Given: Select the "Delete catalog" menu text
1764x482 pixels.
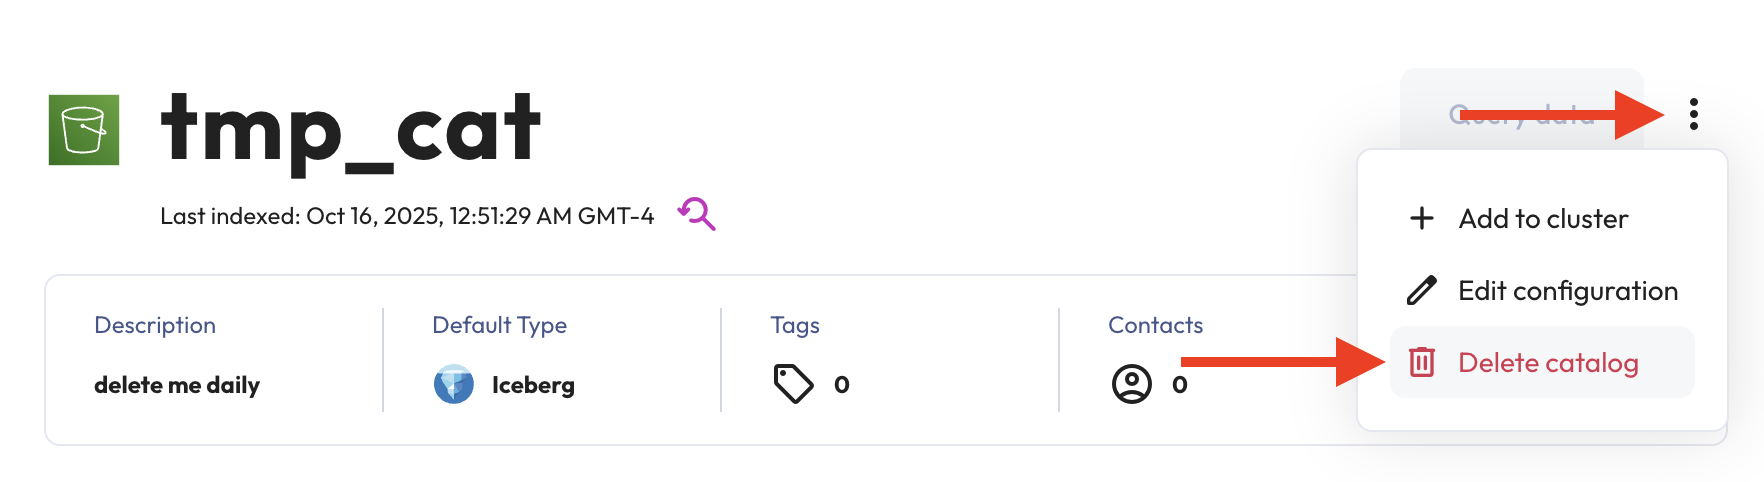Looking at the screenshot, I should pos(1548,362).
